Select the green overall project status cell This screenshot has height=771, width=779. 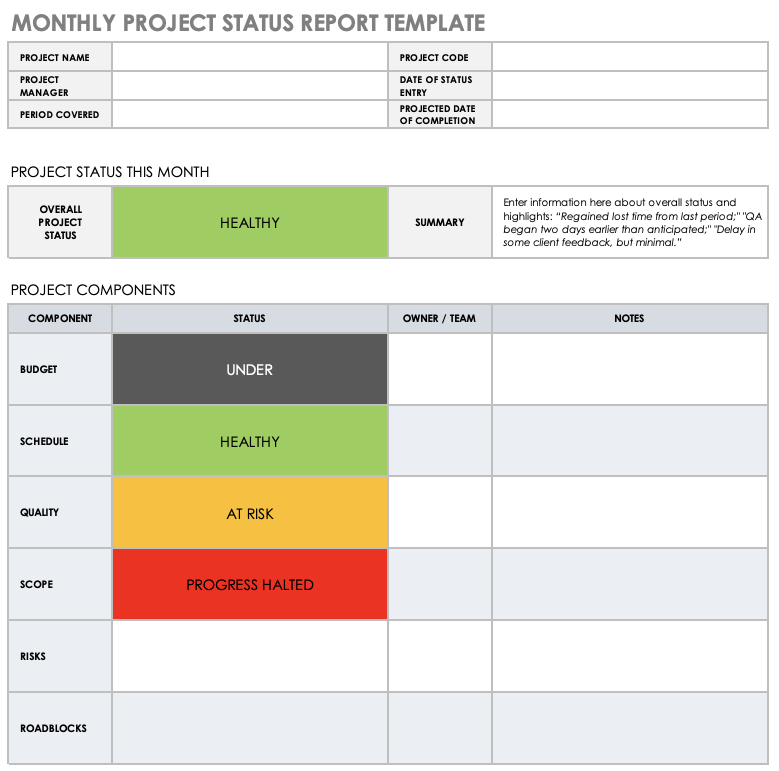[x=249, y=223]
